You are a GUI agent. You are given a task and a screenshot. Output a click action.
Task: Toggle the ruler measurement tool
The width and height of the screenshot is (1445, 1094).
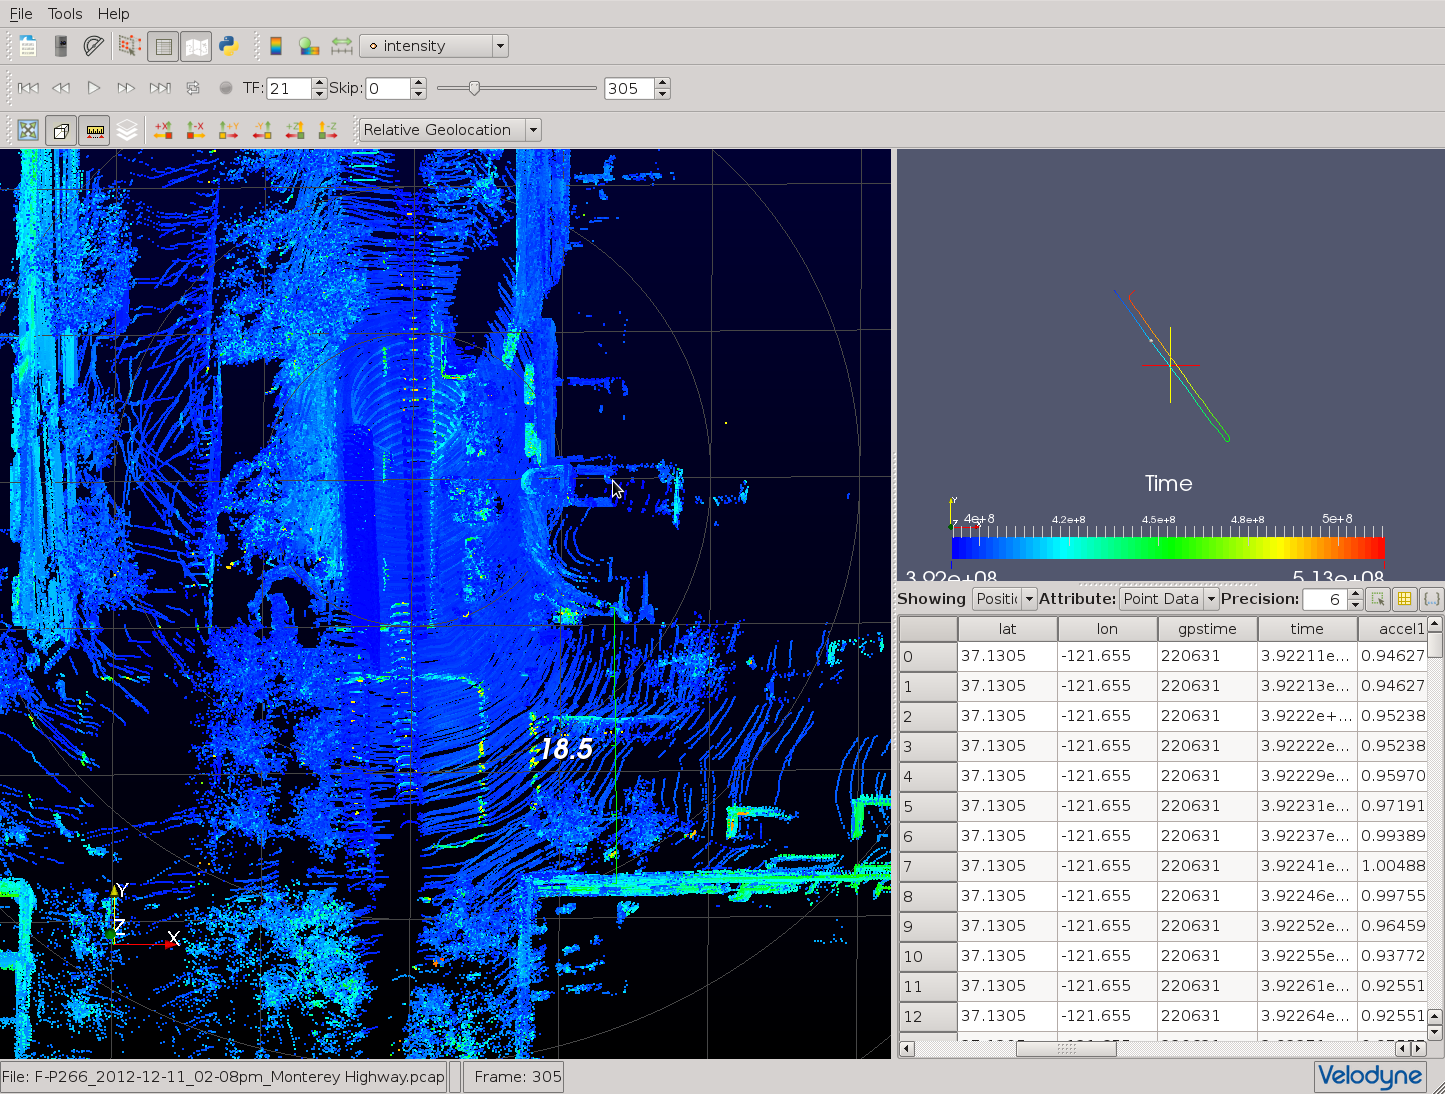(95, 130)
